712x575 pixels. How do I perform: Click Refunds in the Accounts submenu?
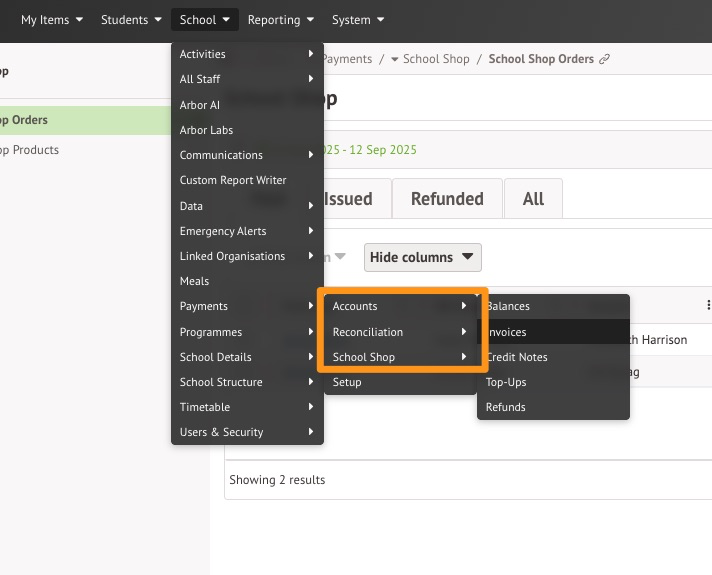point(506,407)
